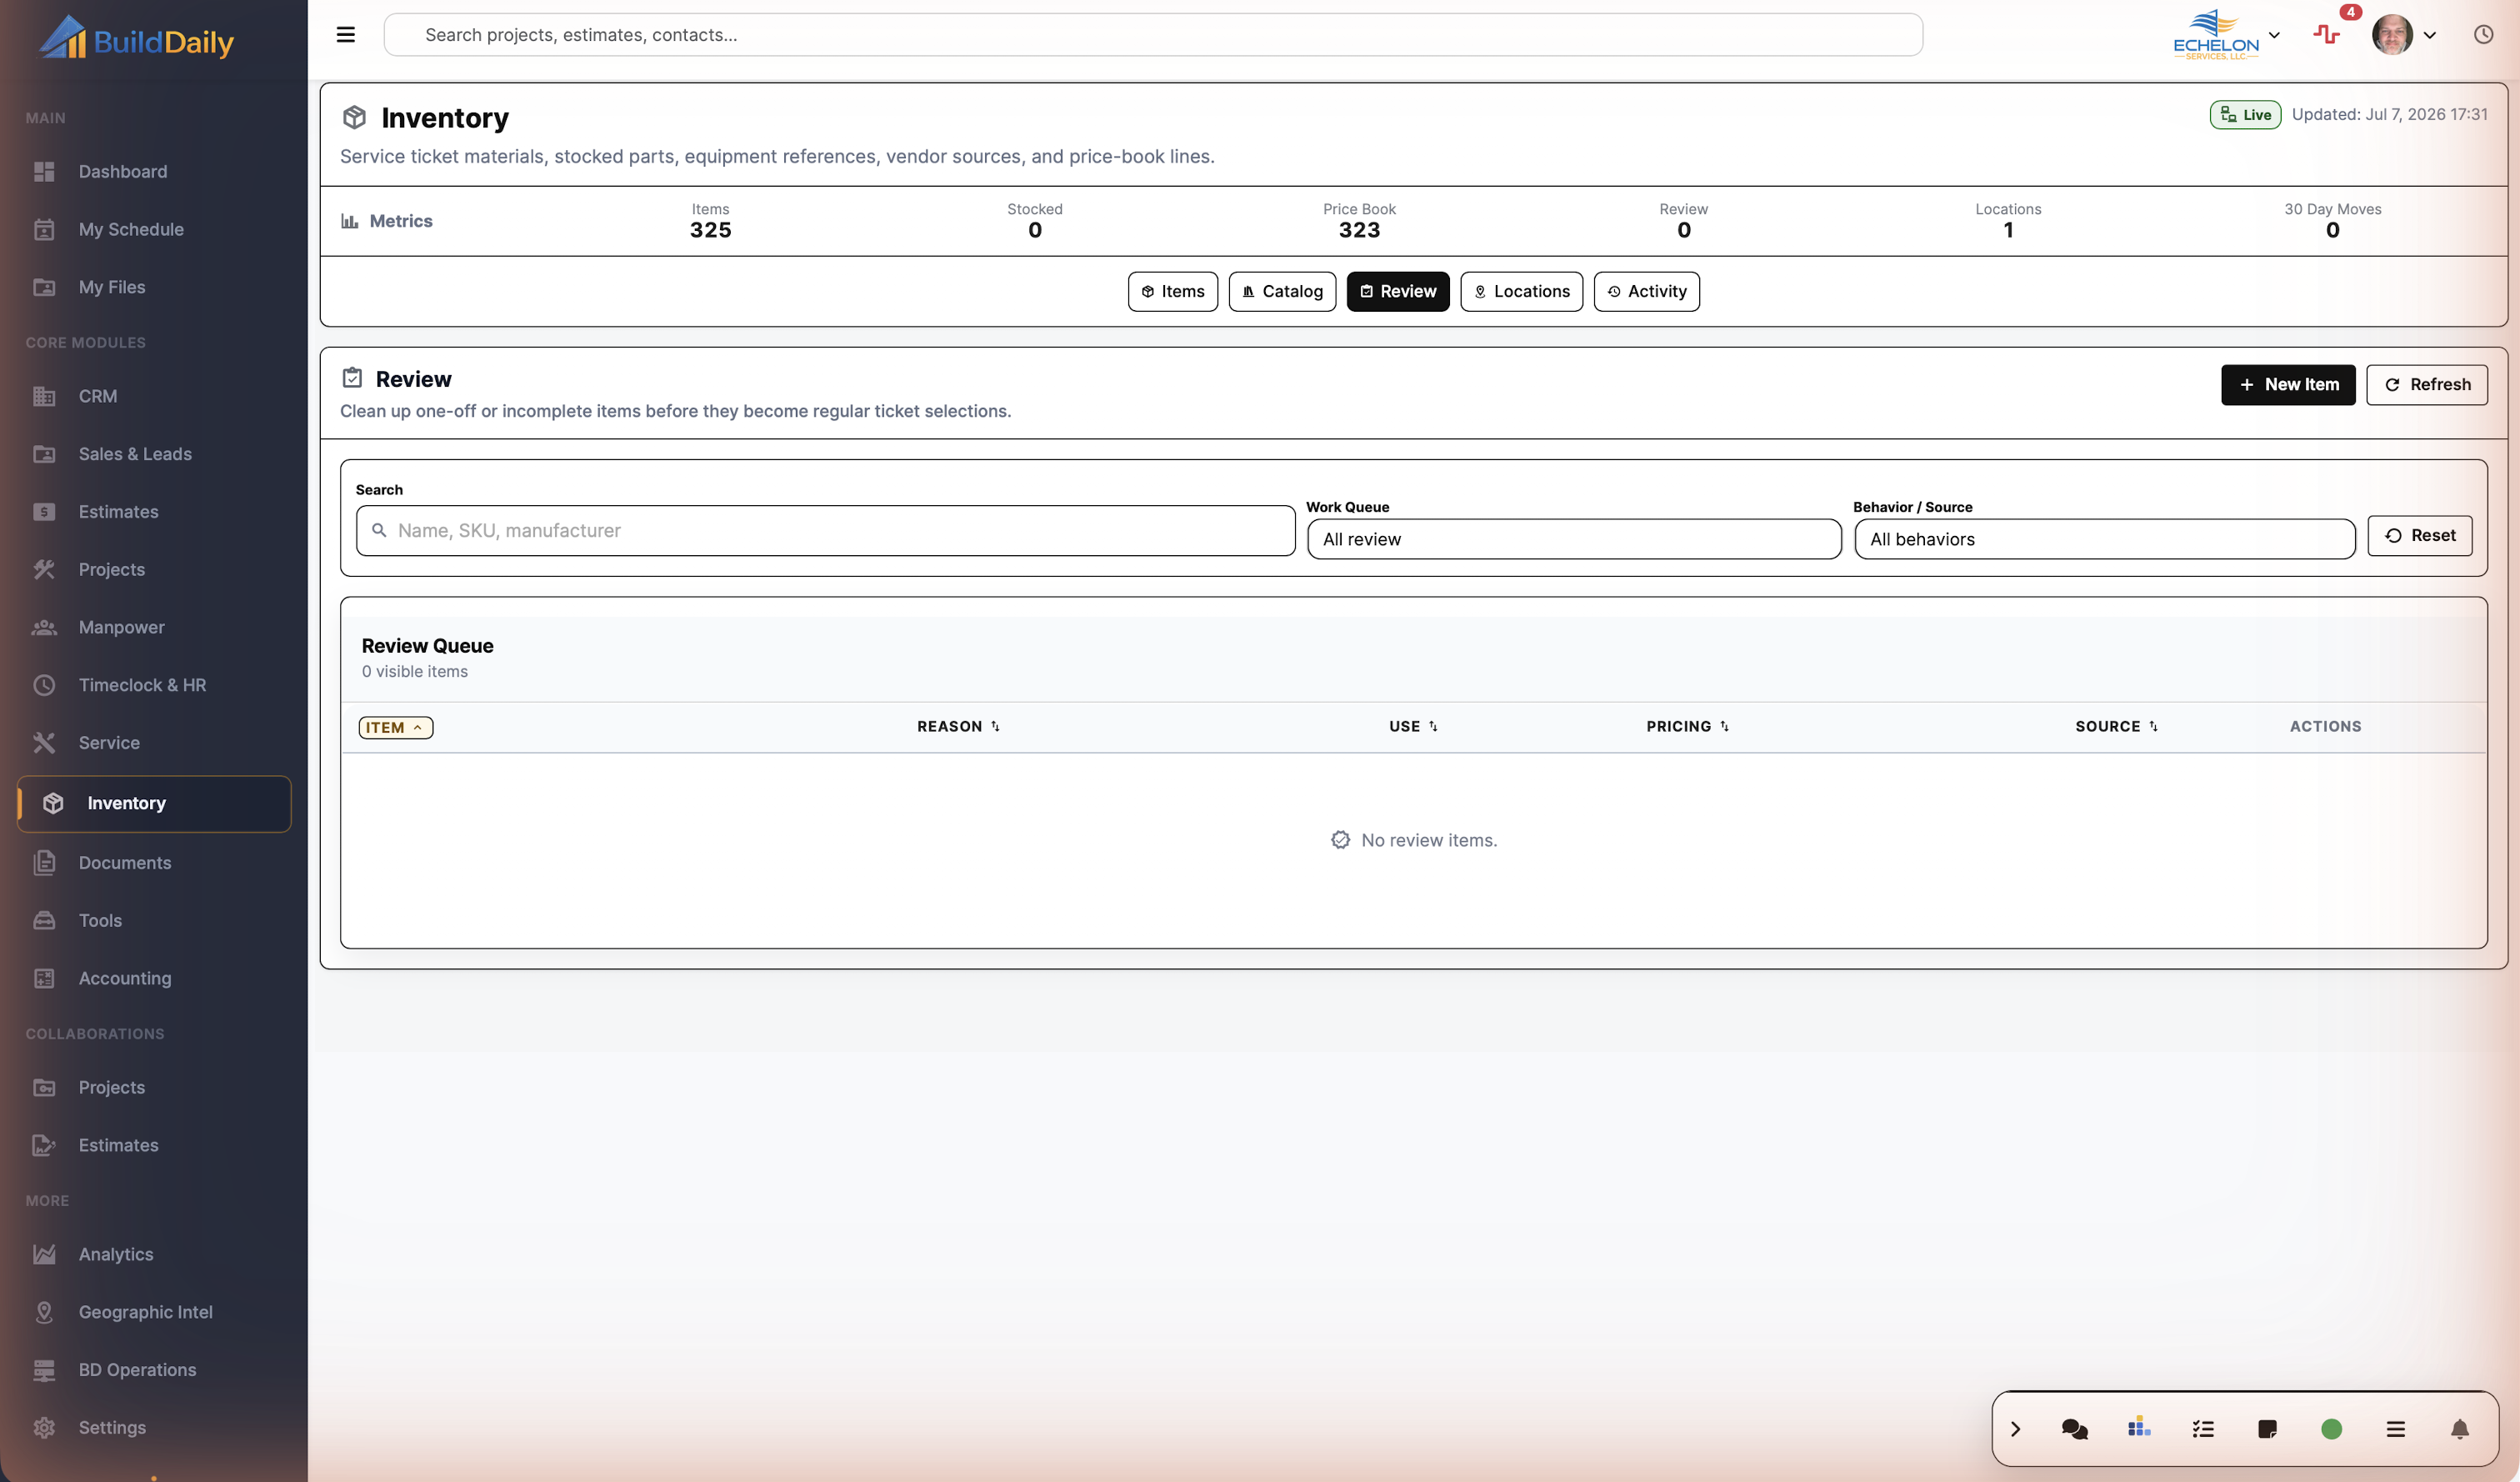This screenshot has height=1482, width=2520.
Task: Switch to the Activity tab
Action: pos(1646,292)
